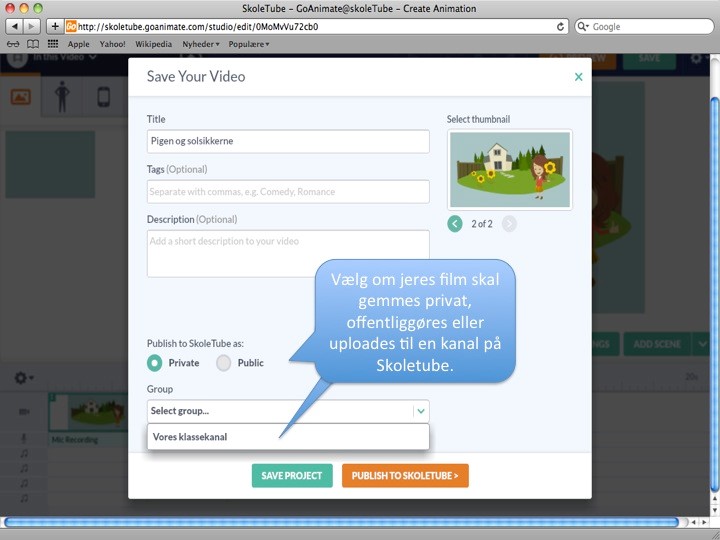Open the In this Video dropdown
This screenshot has width=720, height=540.
coord(64,57)
